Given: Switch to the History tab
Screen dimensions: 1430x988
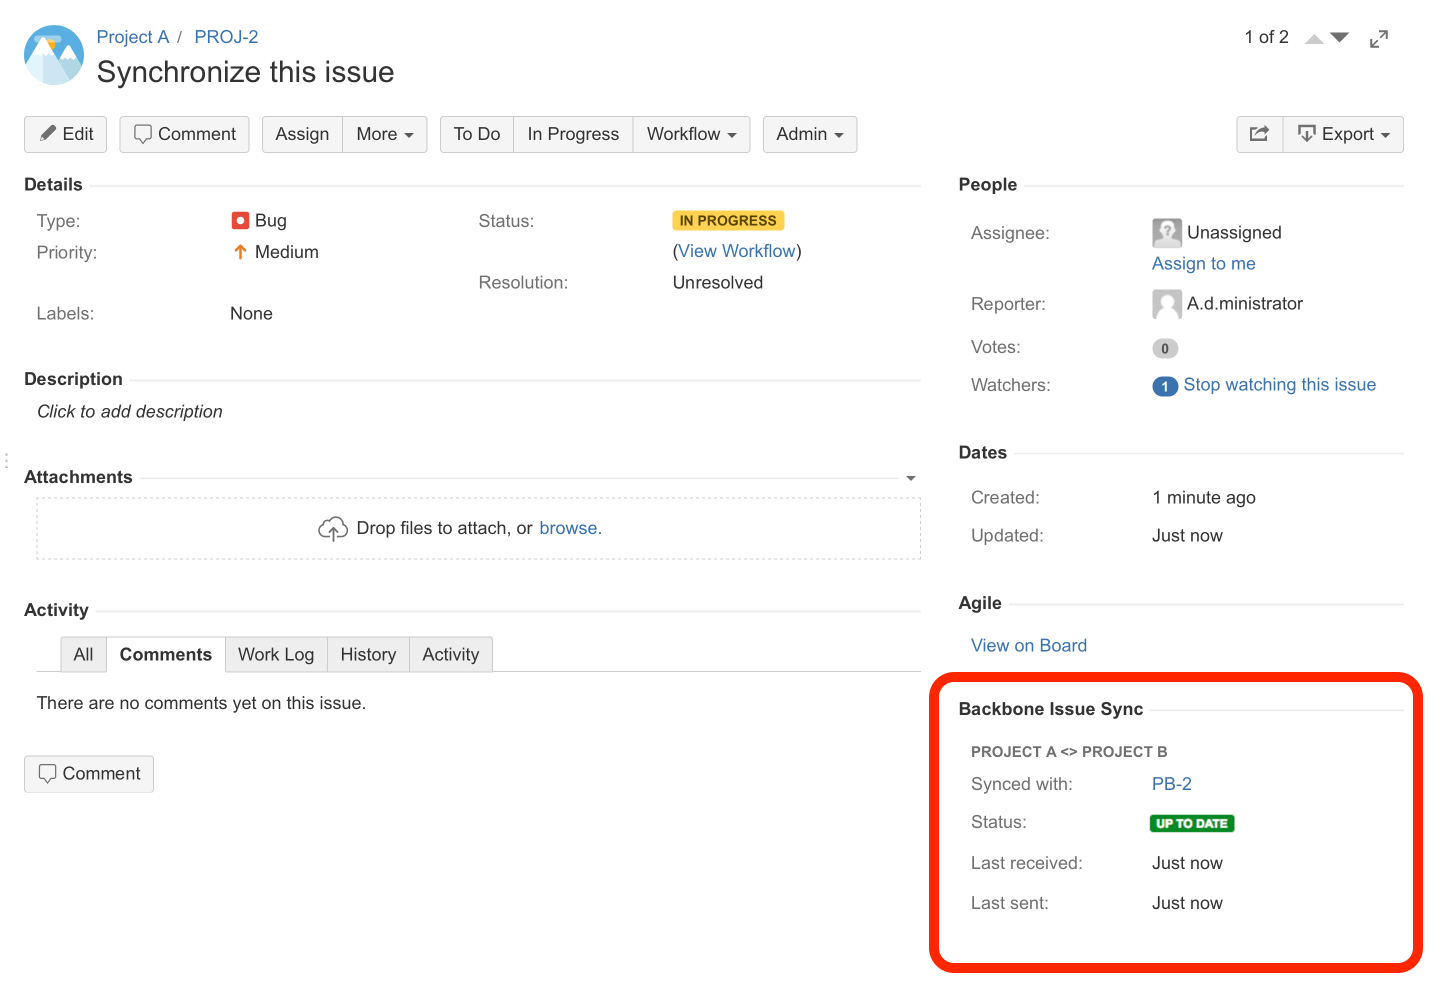Looking at the screenshot, I should point(368,654).
